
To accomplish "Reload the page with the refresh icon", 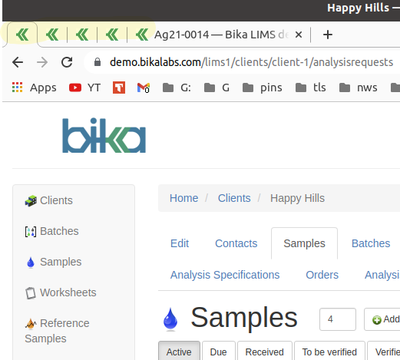I will 67,62.
